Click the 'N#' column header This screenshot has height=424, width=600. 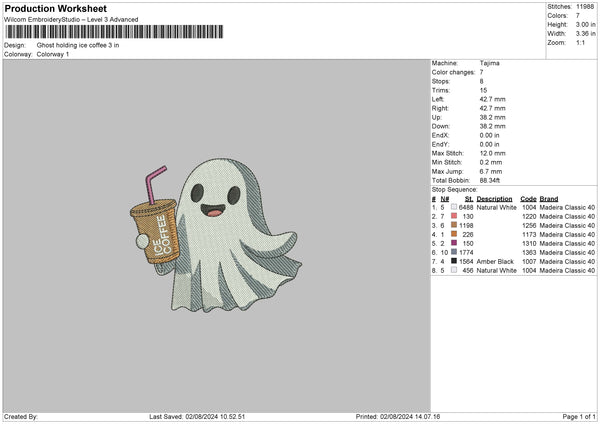[445, 199]
